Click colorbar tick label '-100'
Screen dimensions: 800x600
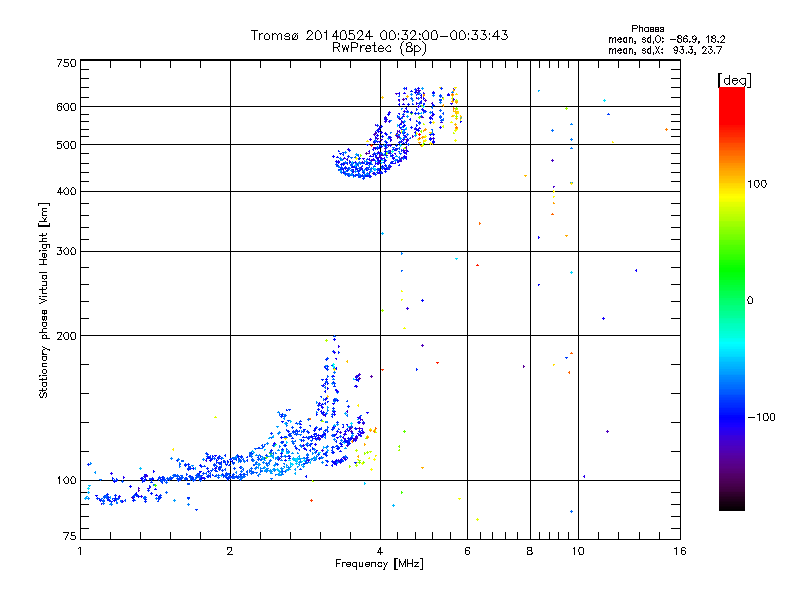coord(761,417)
